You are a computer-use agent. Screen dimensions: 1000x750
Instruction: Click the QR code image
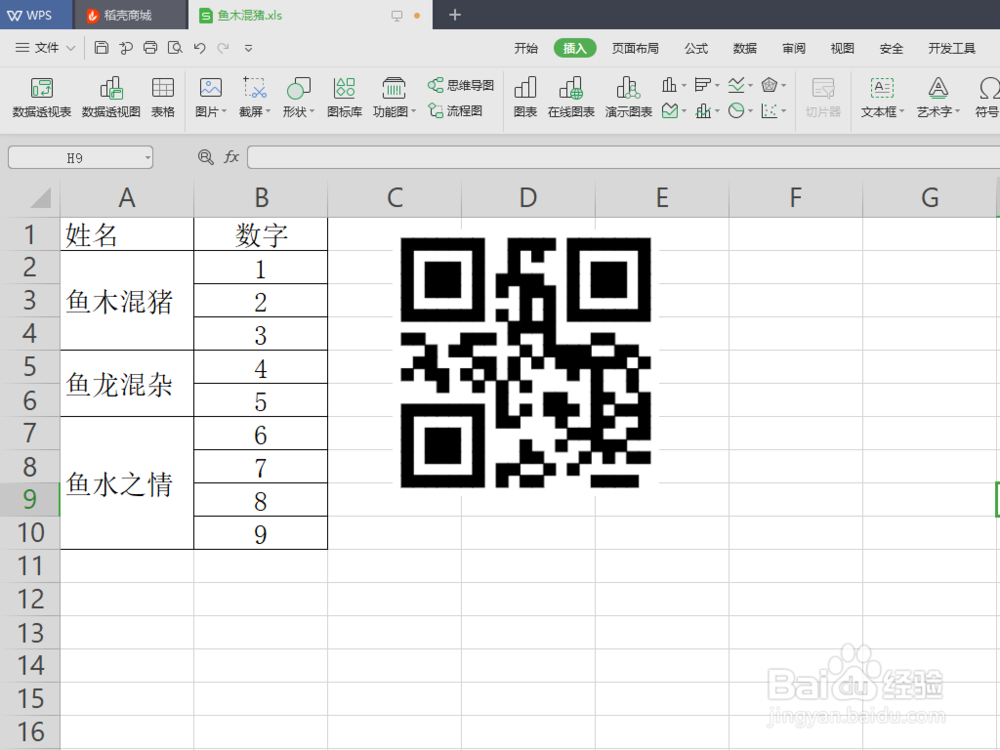pos(526,362)
